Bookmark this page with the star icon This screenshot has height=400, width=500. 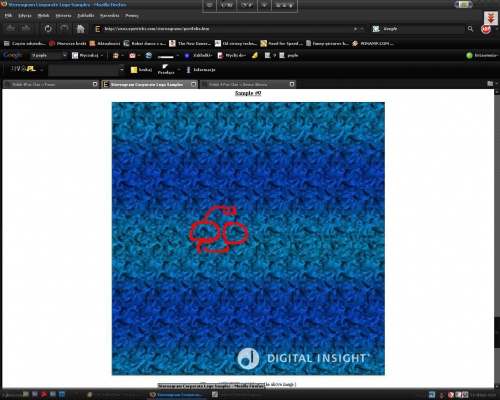pyautogui.click(x=355, y=29)
